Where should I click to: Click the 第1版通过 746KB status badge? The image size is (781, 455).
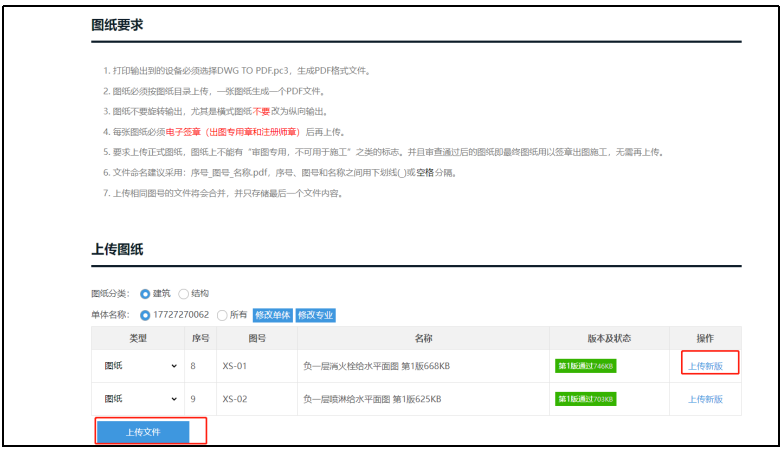click(x=586, y=366)
